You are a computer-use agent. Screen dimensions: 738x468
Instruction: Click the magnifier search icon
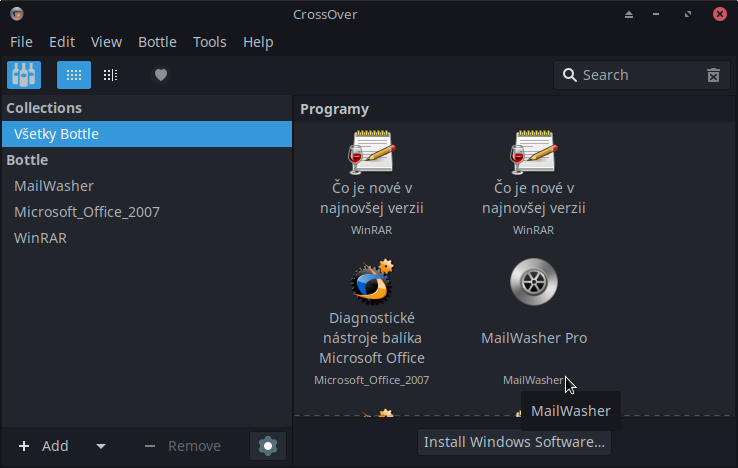pos(570,75)
